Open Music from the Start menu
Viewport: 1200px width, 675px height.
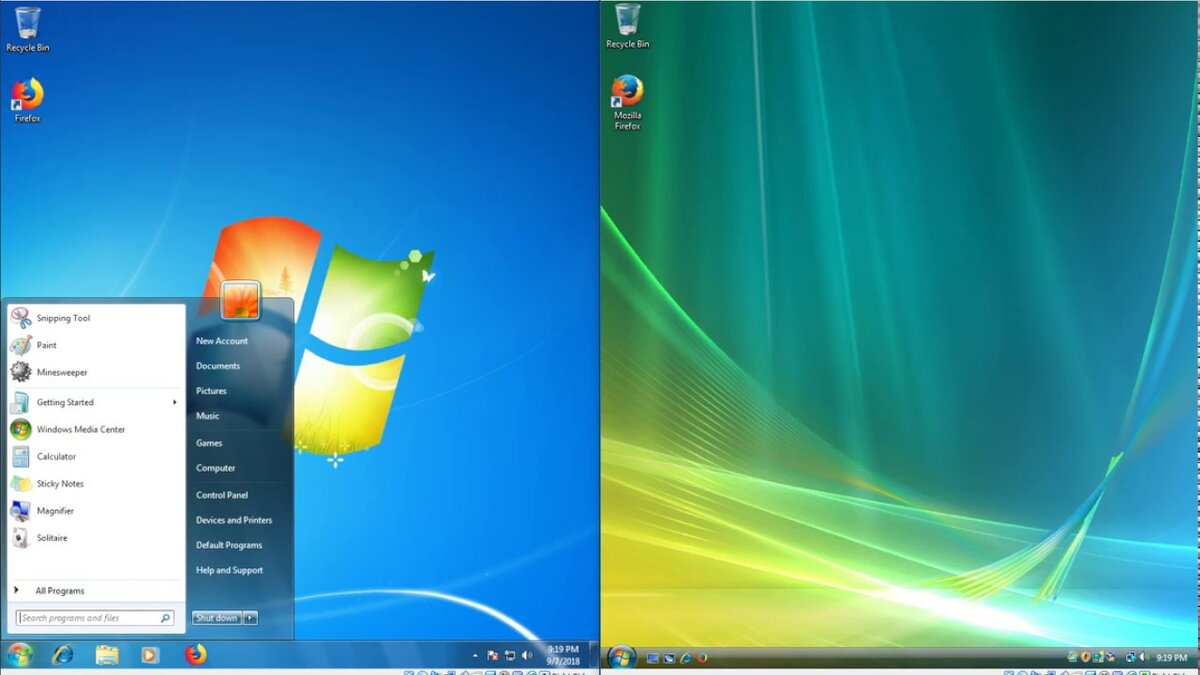coord(208,416)
